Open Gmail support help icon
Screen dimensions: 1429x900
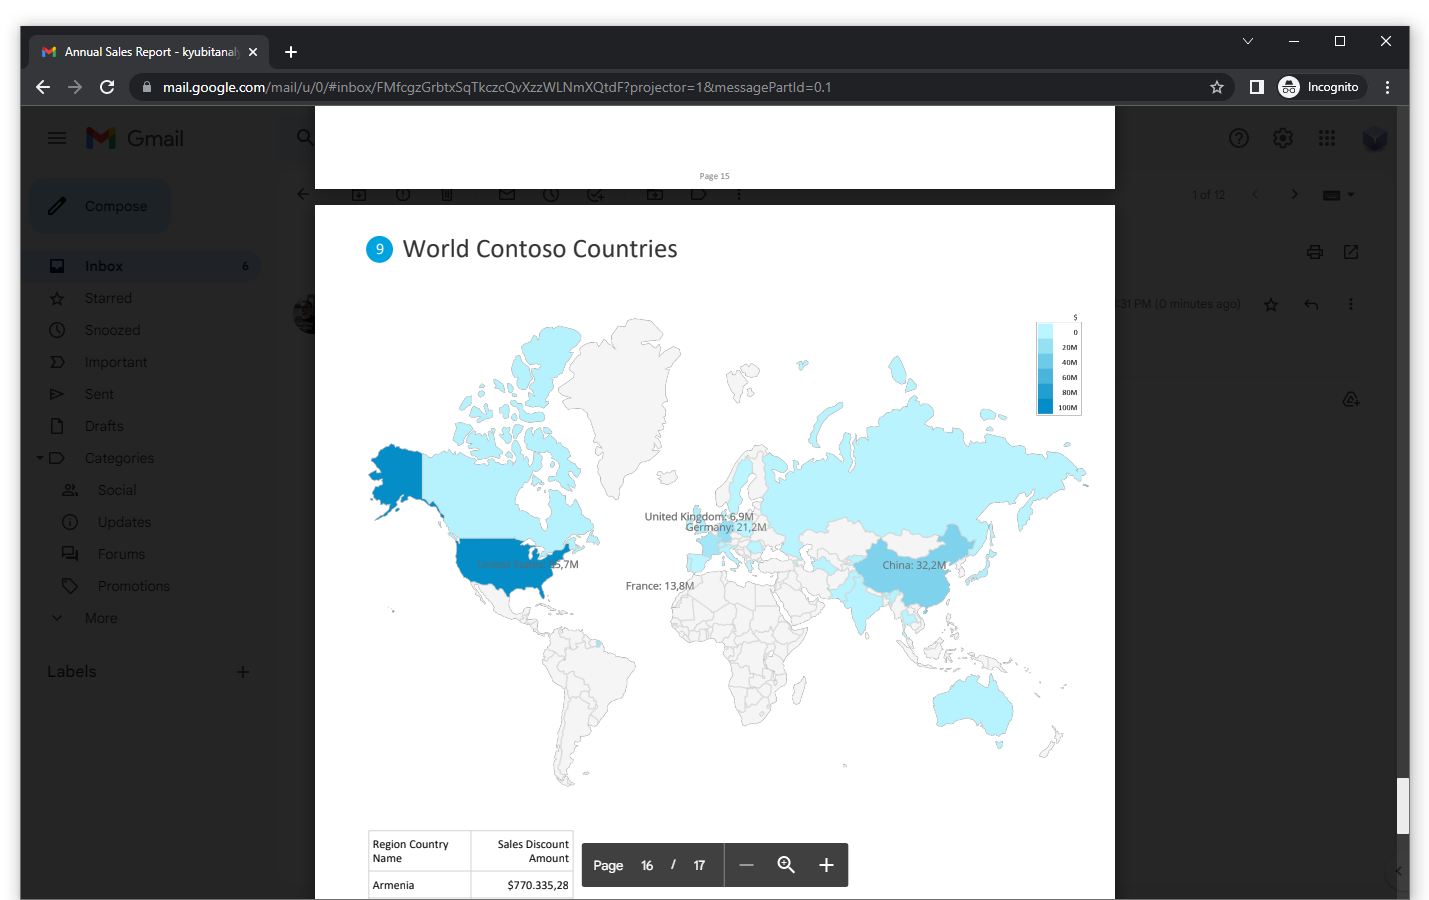(1239, 138)
